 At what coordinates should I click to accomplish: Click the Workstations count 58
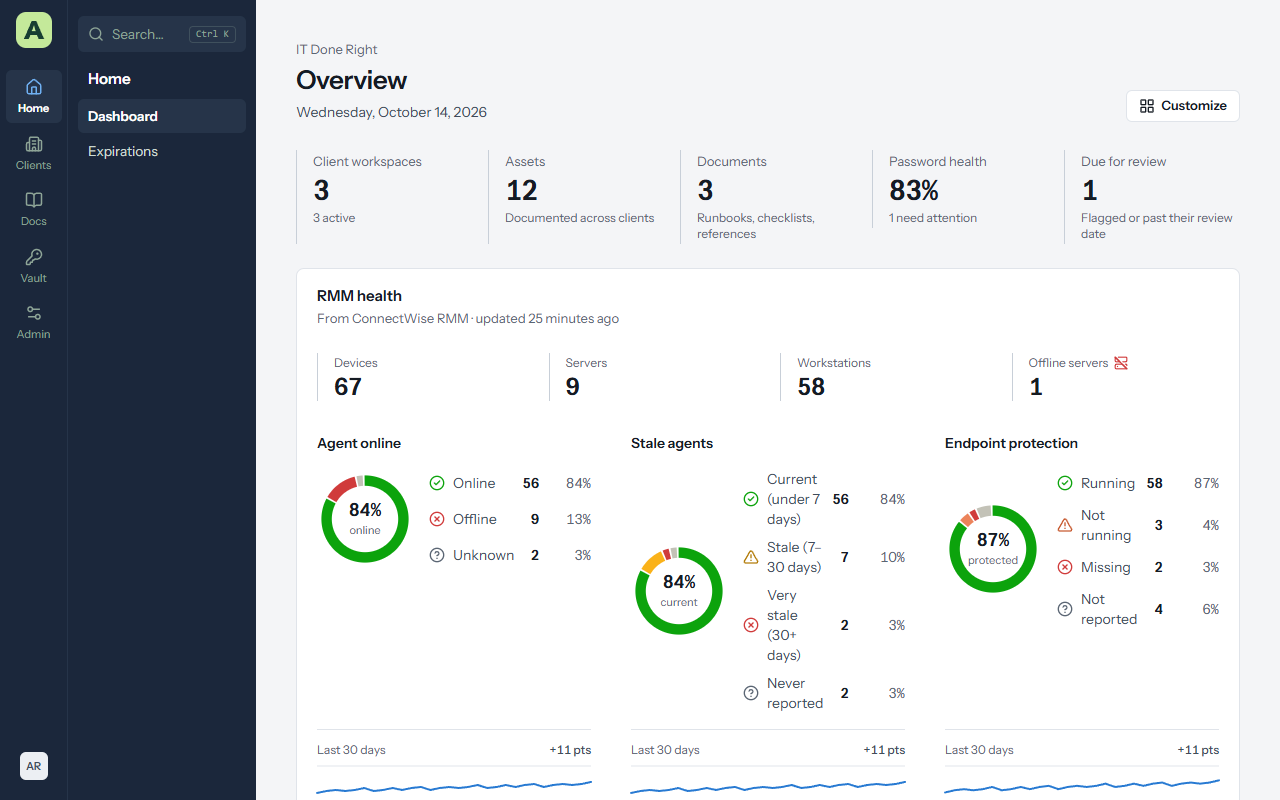(x=811, y=387)
